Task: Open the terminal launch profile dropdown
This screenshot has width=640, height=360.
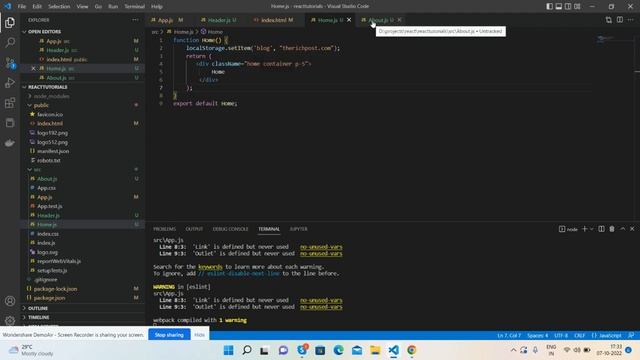Action: pyautogui.click(x=591, y=229)
